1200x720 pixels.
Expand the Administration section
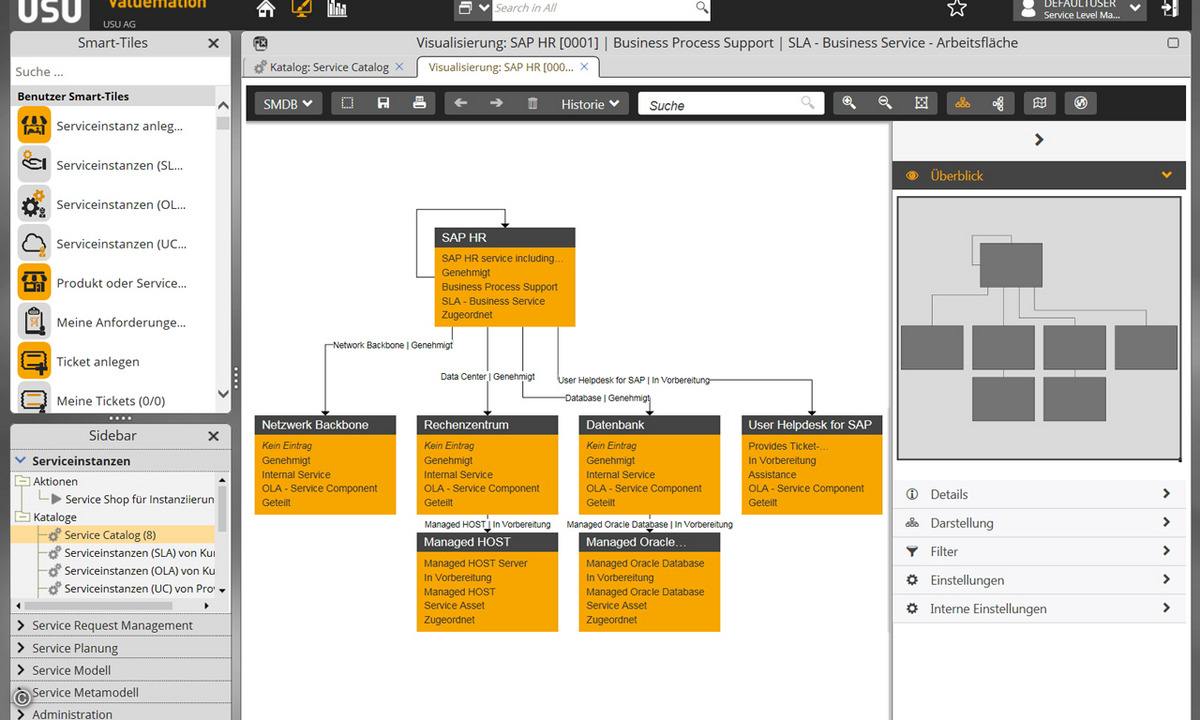point(120,714)
